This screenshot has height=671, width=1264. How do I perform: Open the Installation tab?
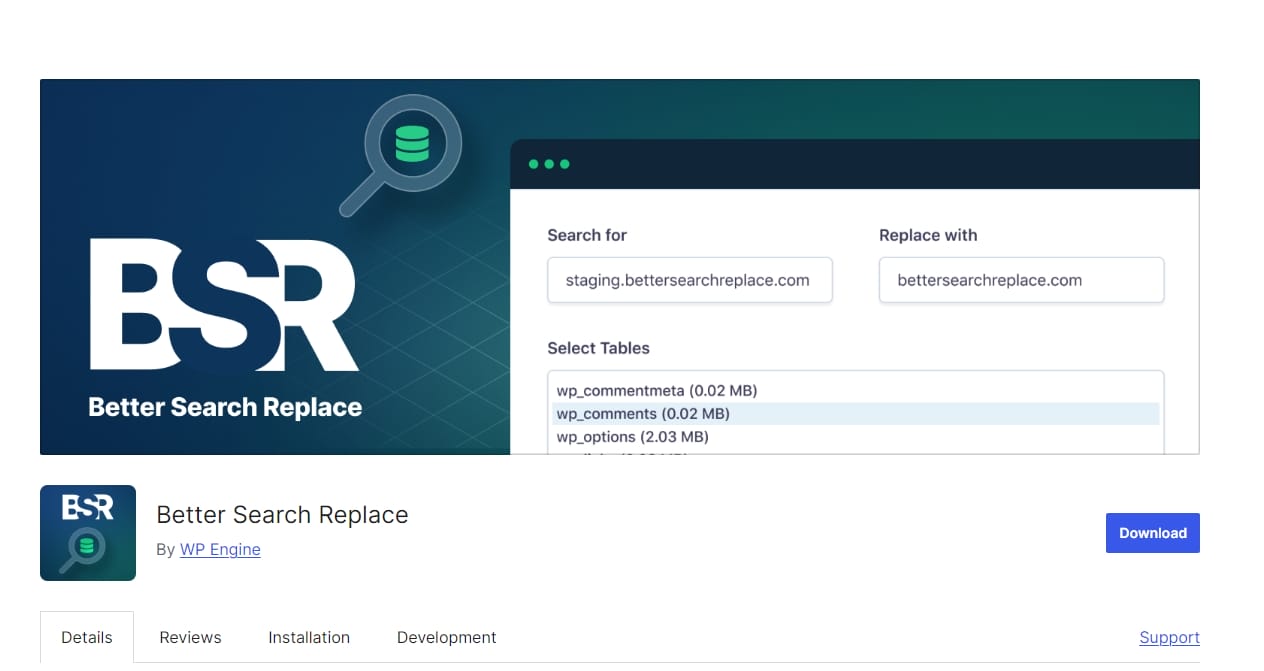point(309,637)
